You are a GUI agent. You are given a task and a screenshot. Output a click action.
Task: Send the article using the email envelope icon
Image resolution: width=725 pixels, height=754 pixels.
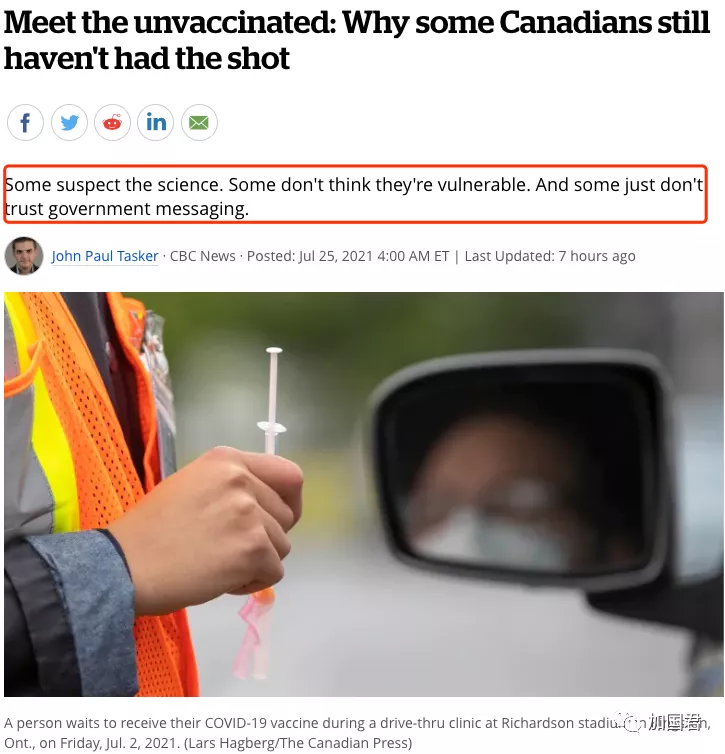click(199, 122)
